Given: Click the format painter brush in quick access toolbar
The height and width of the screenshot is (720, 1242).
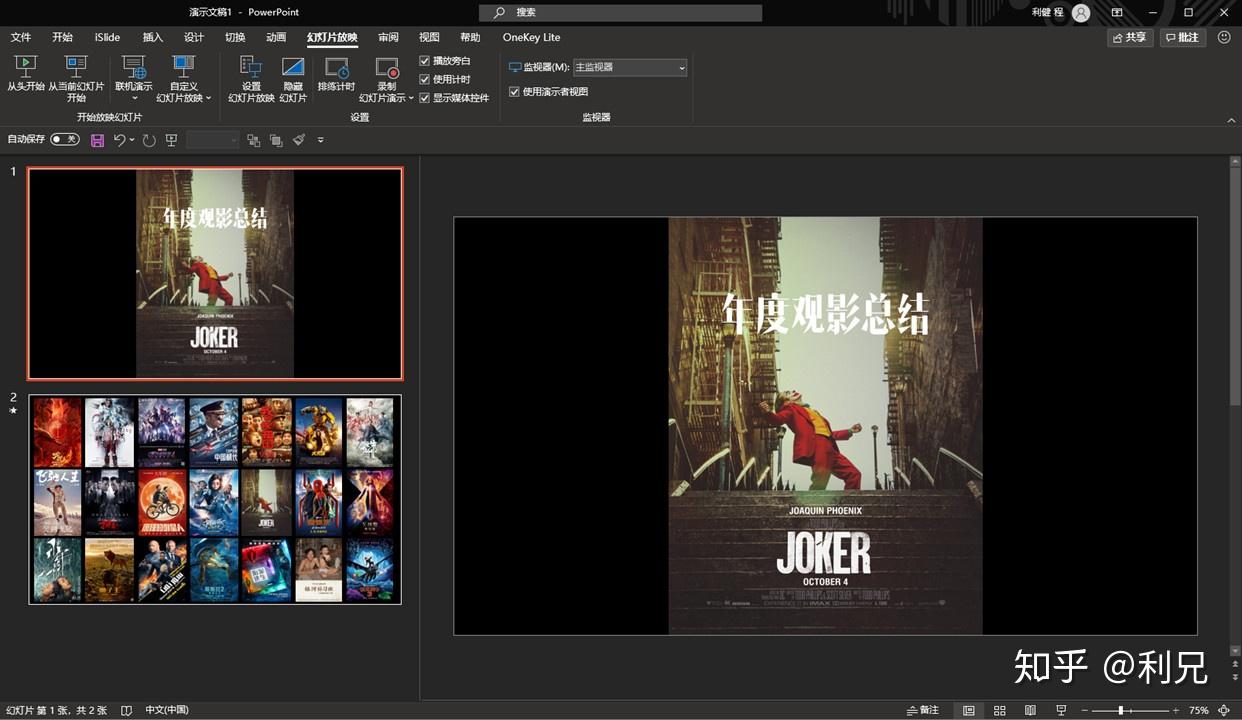Looking at the screenshot, I should coord(299,140).
